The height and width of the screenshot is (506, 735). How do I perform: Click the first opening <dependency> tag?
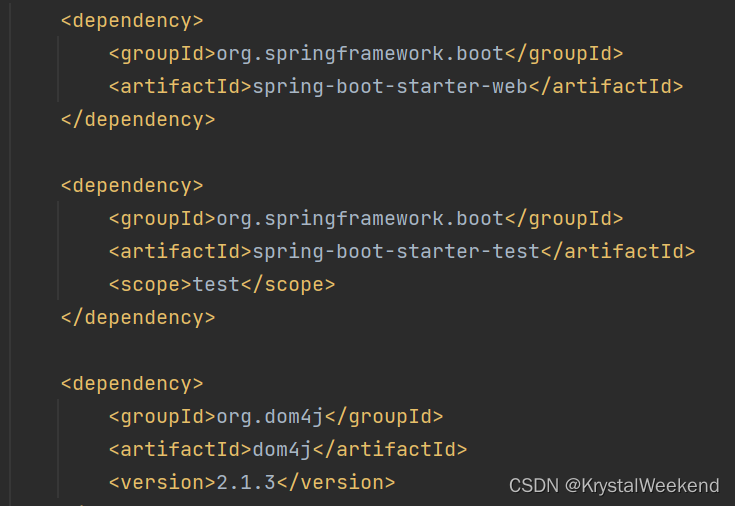pos(132,21)
